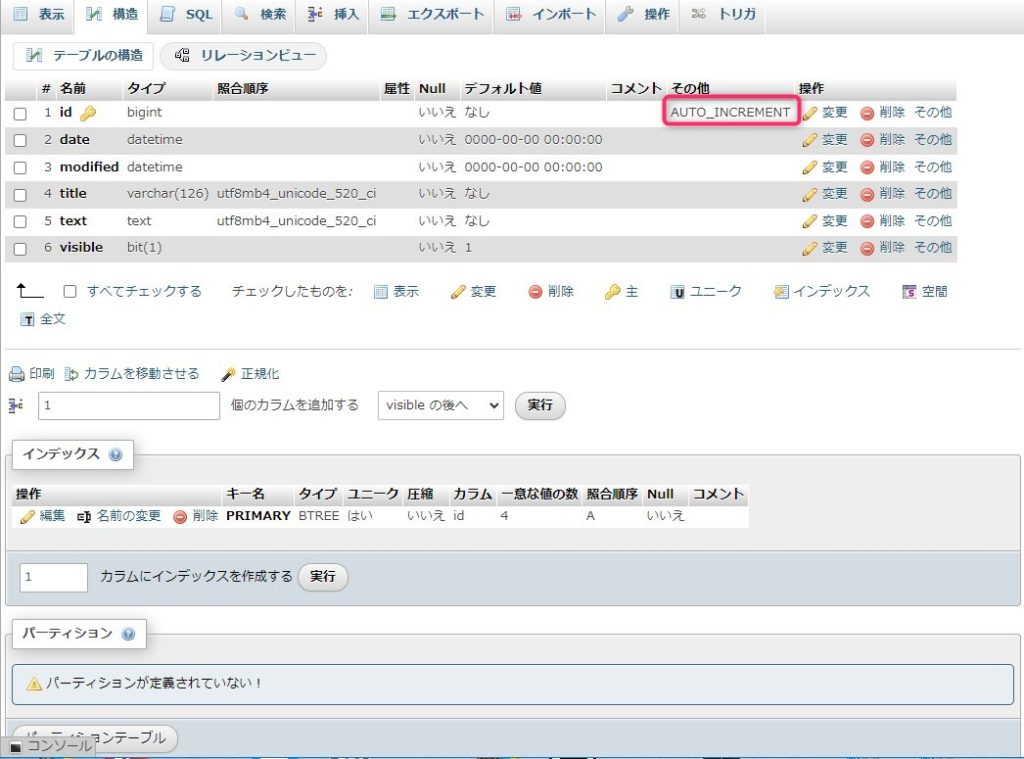The width and height of the screenshot is (1024, 759).
Task: Expand その他 menu for the text row
Action: point(932,221)
